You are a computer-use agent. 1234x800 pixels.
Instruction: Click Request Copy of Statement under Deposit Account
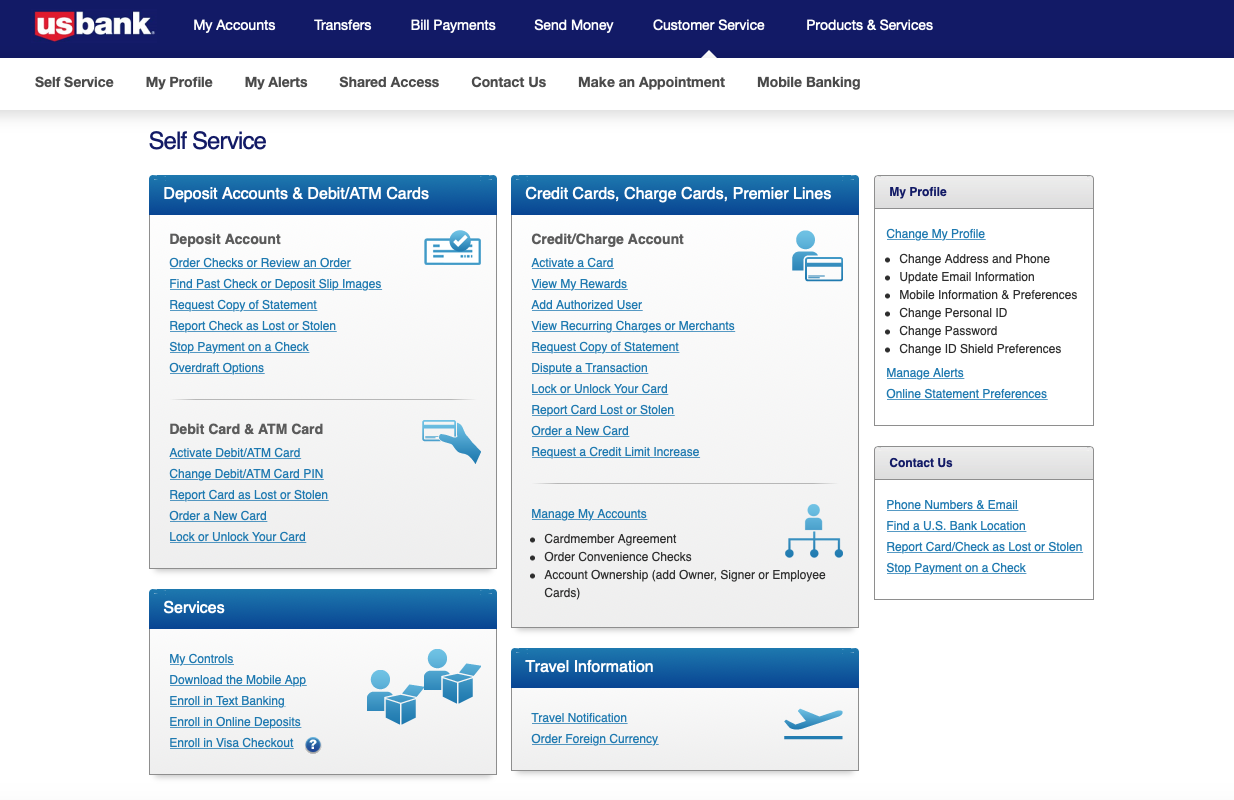click(x=243, y=305)
